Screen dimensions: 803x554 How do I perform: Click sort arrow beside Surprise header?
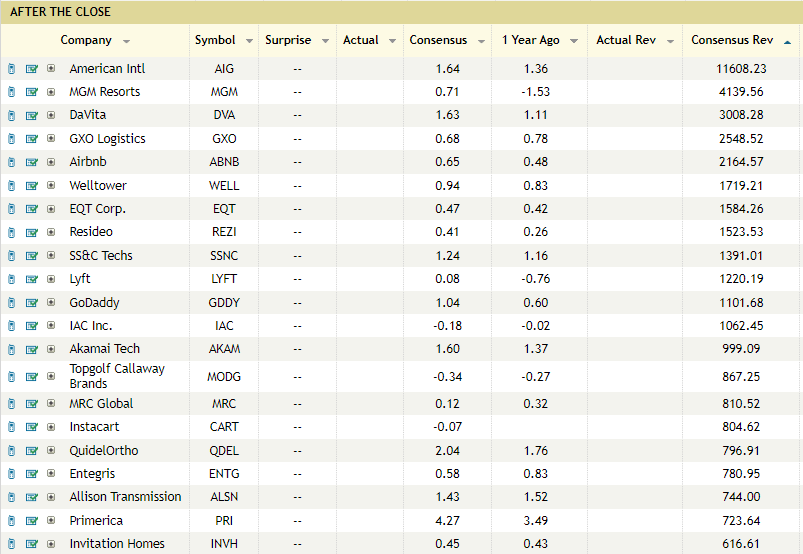coord(325,41)
